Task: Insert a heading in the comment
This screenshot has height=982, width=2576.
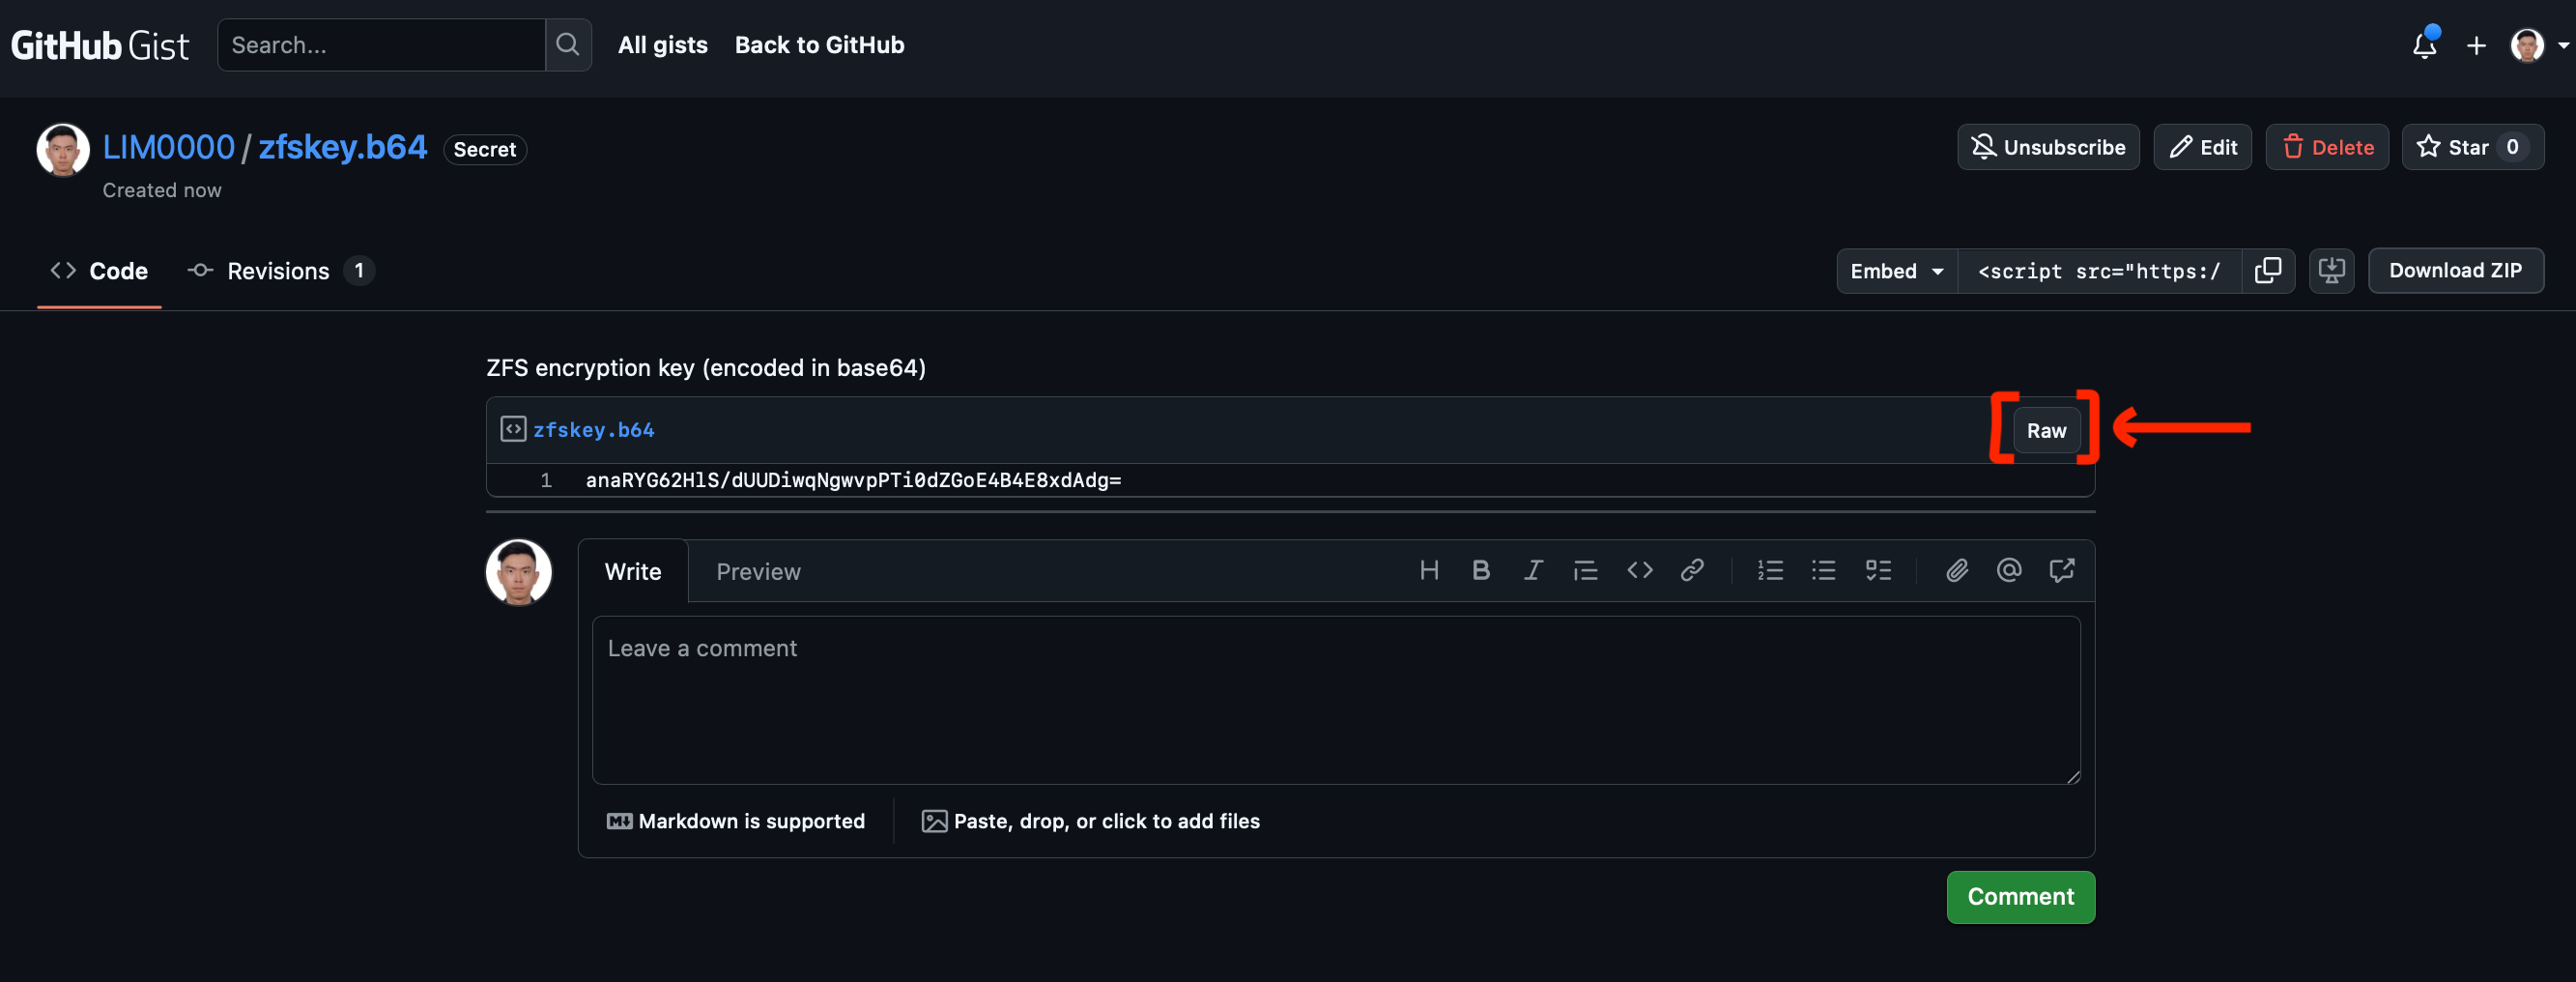Action: pyautogui.click(x=1429, y=571)
